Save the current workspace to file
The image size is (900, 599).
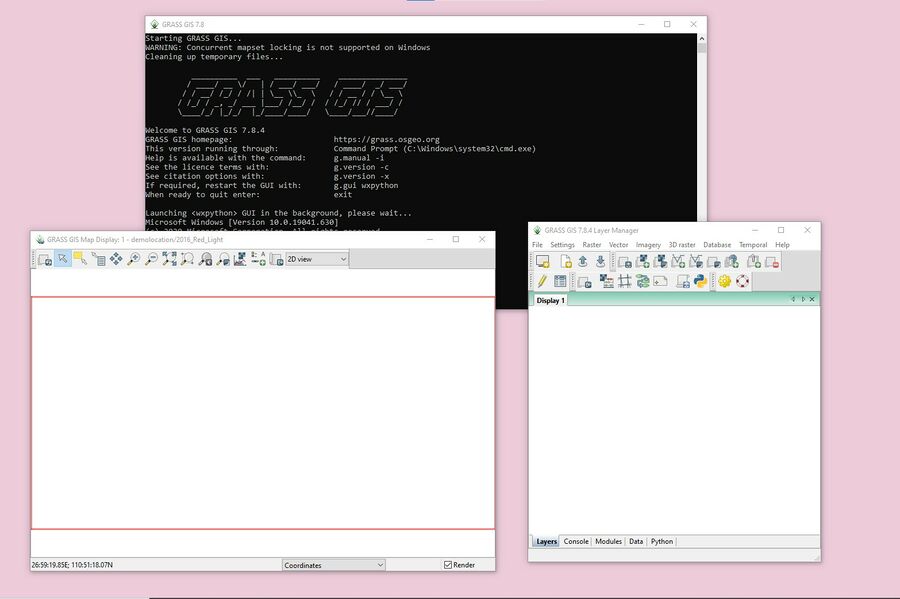[x=601, y=261]
